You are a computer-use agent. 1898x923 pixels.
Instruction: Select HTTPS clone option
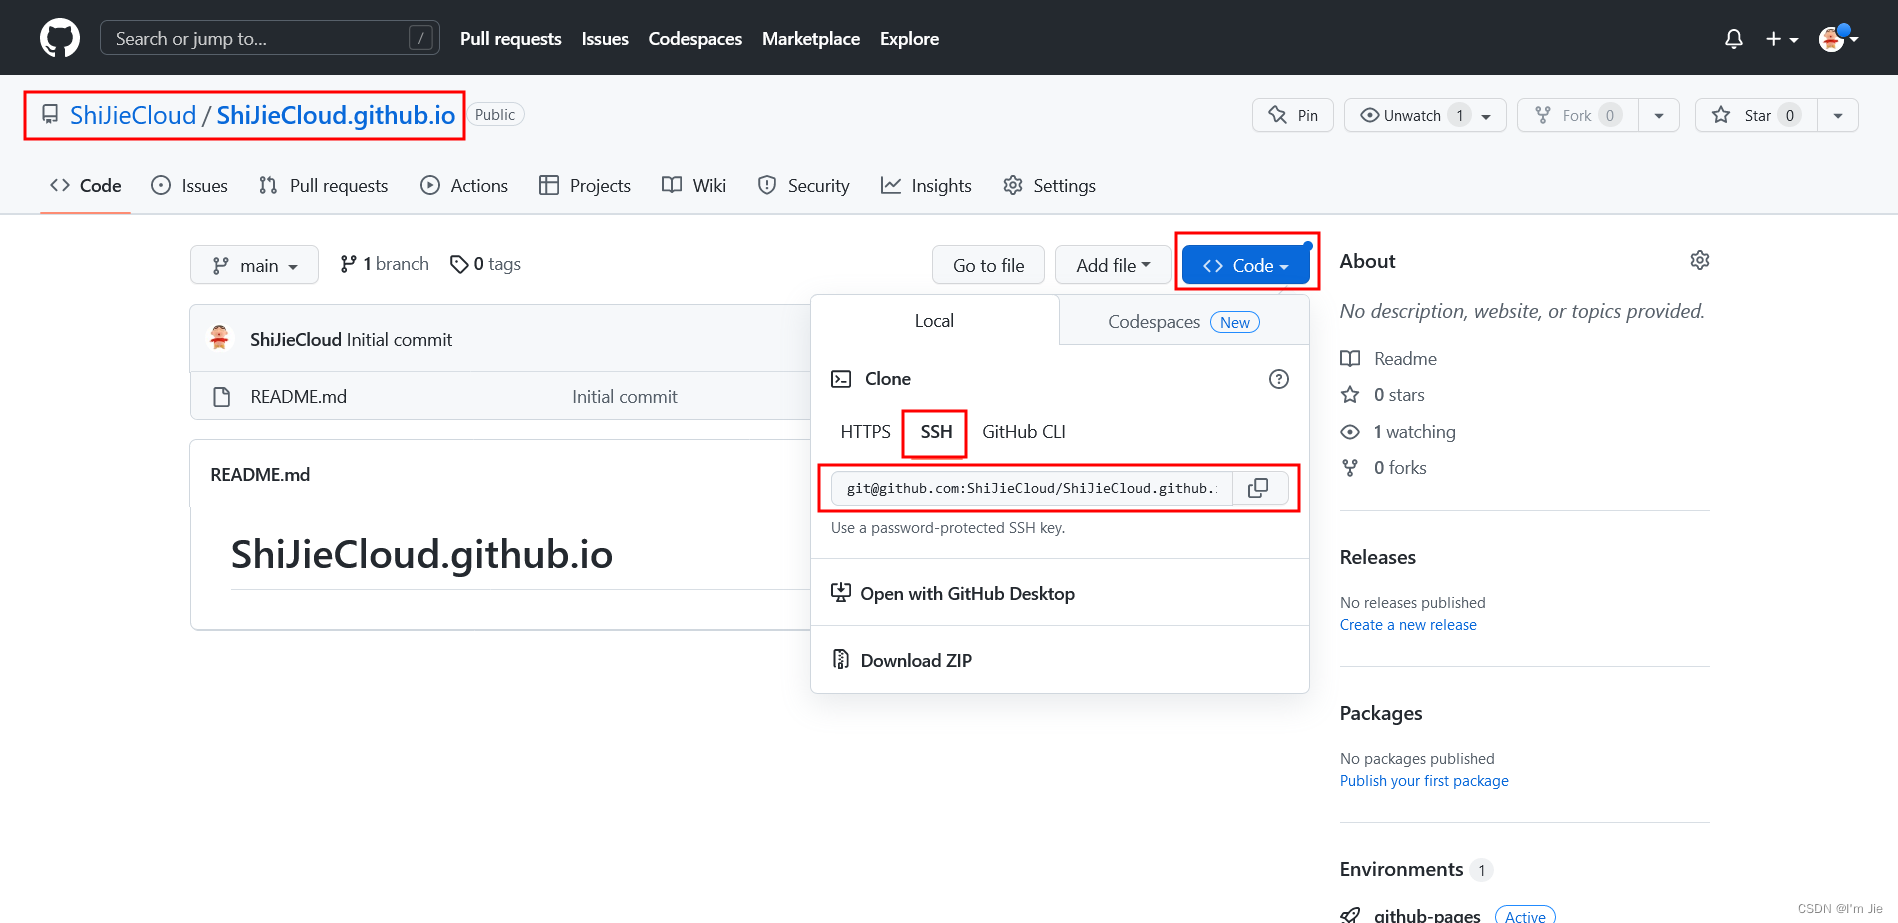(x=865, y=432)
